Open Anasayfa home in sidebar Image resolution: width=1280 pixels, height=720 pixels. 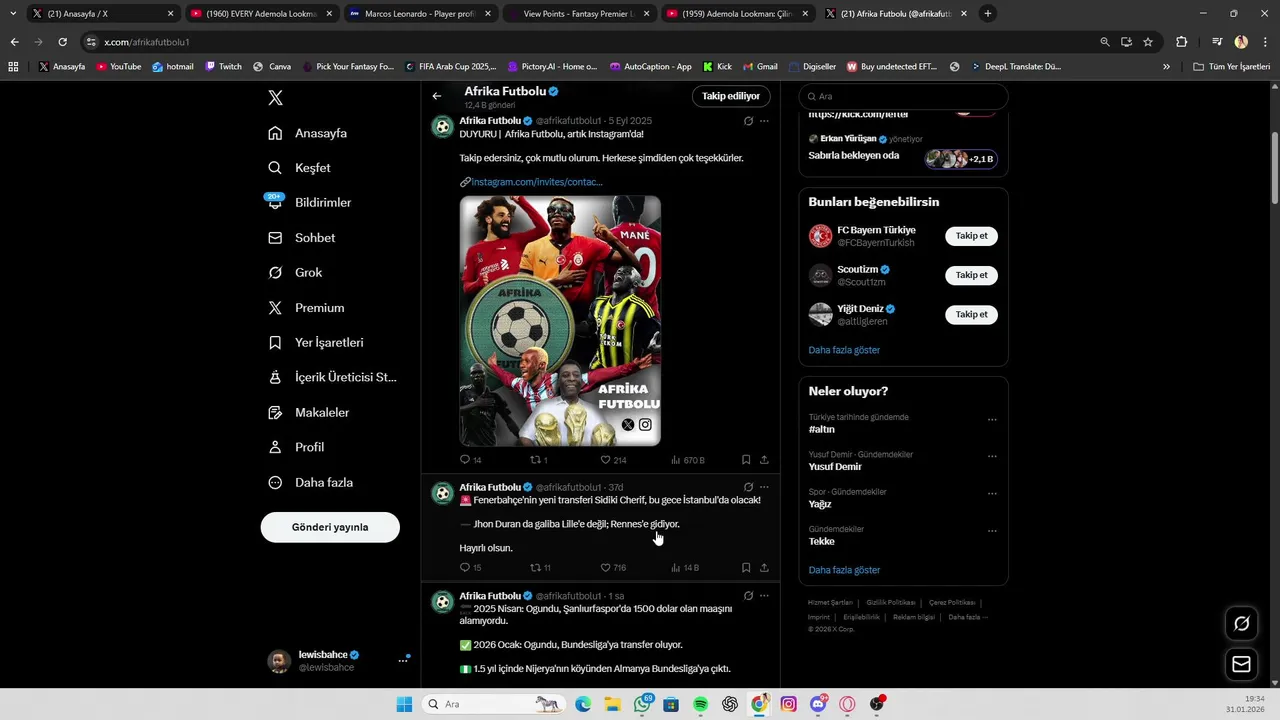[308, 133]
